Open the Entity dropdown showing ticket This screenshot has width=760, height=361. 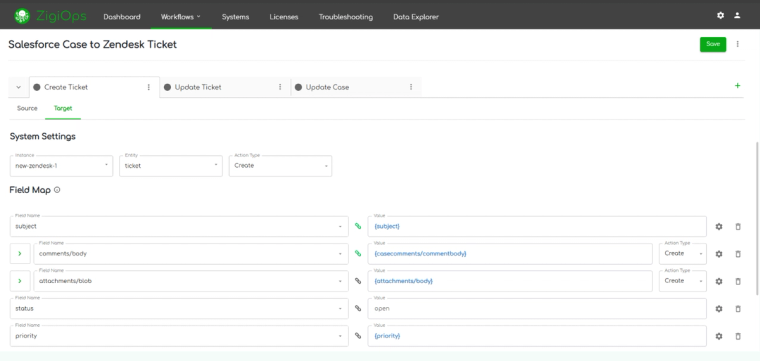(x=171, y=166)
